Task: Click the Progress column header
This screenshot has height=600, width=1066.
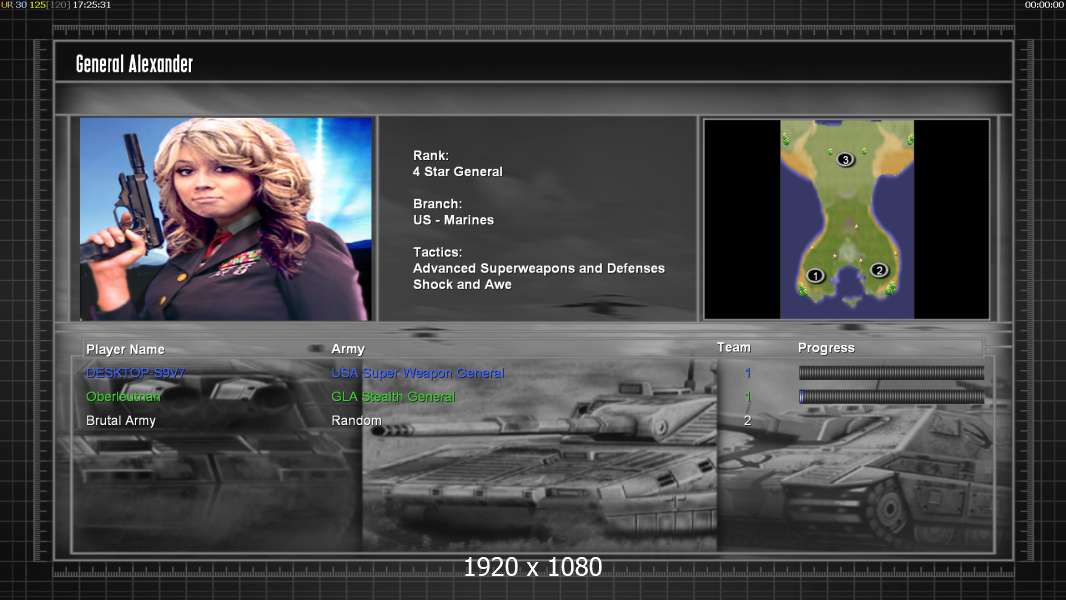Action: point(826,348)
